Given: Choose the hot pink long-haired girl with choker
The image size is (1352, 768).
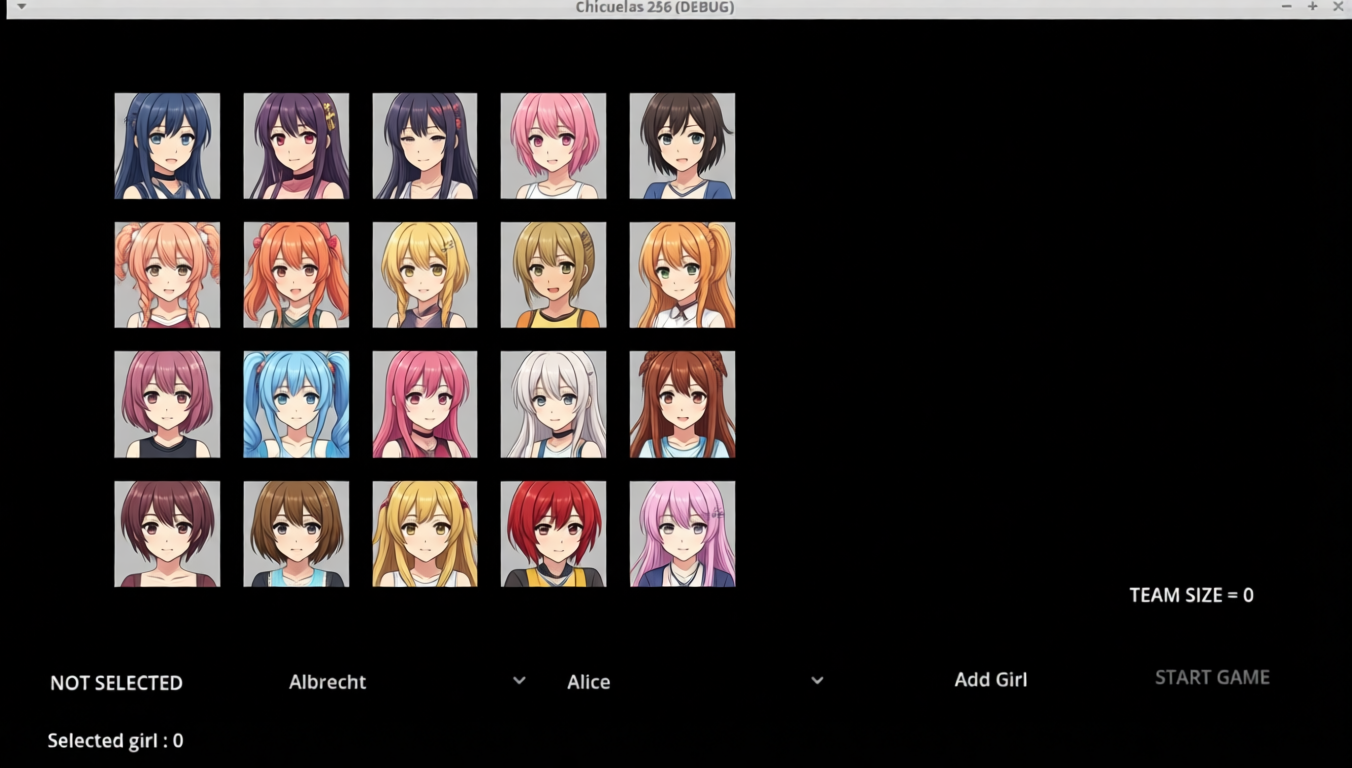Looking at the screenshot, I should pyautogui.click(x=425, y=404).
